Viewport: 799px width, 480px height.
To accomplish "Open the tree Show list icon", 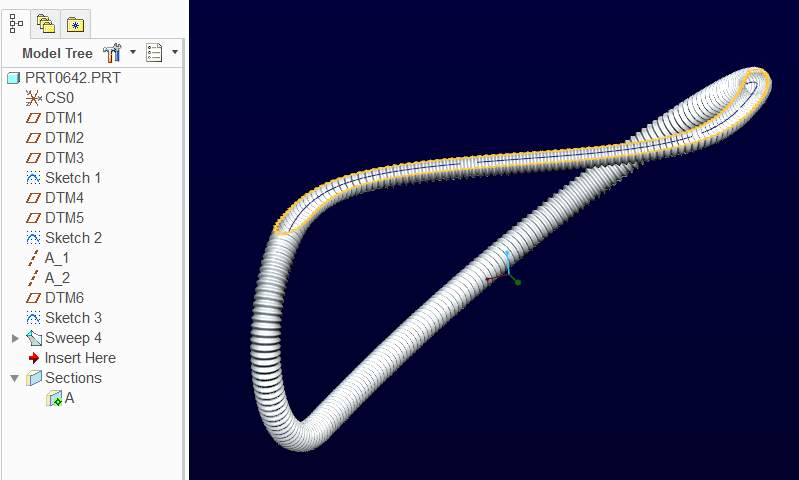I will [x=154, y=52].
